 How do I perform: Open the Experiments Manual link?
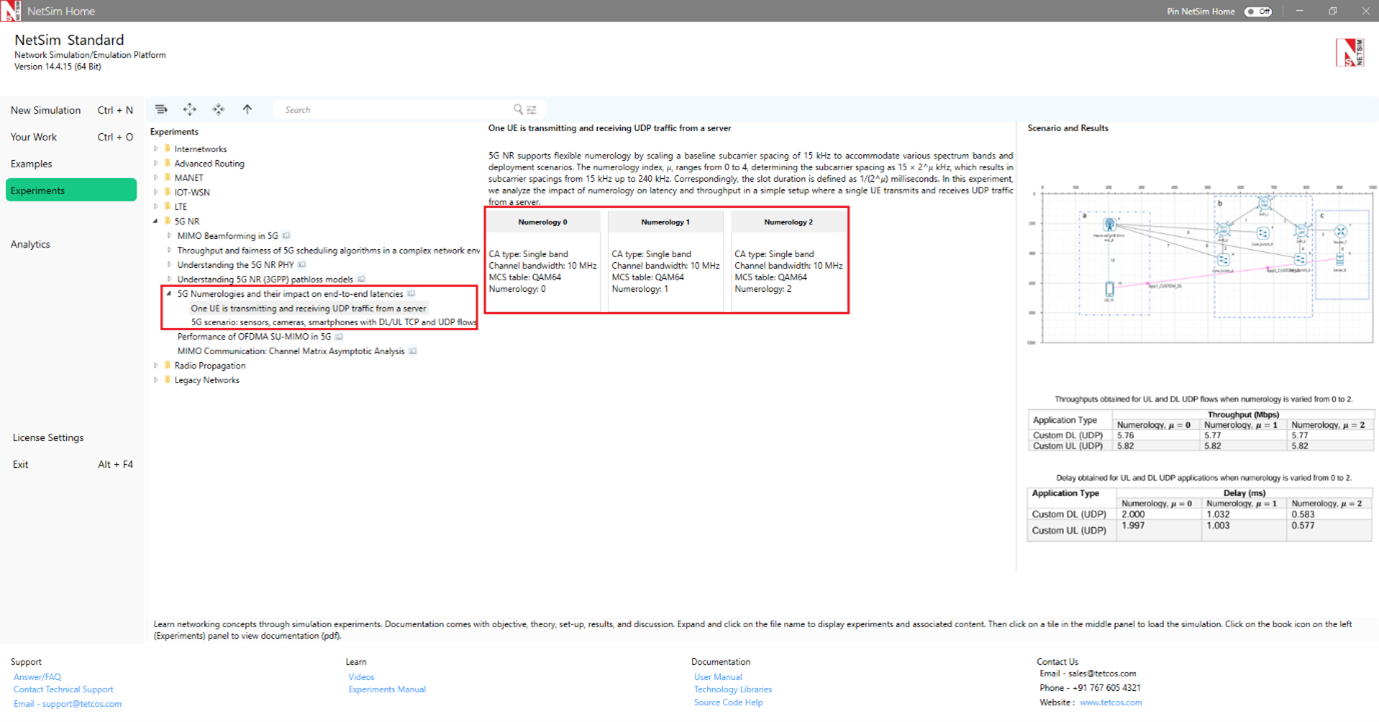[387, 689]
